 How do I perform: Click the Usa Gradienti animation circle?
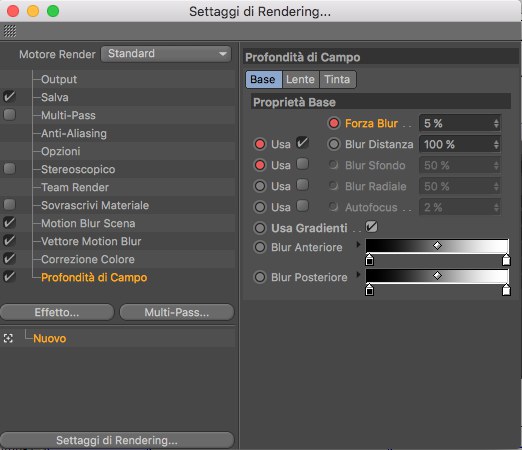[x=260, y=228]
